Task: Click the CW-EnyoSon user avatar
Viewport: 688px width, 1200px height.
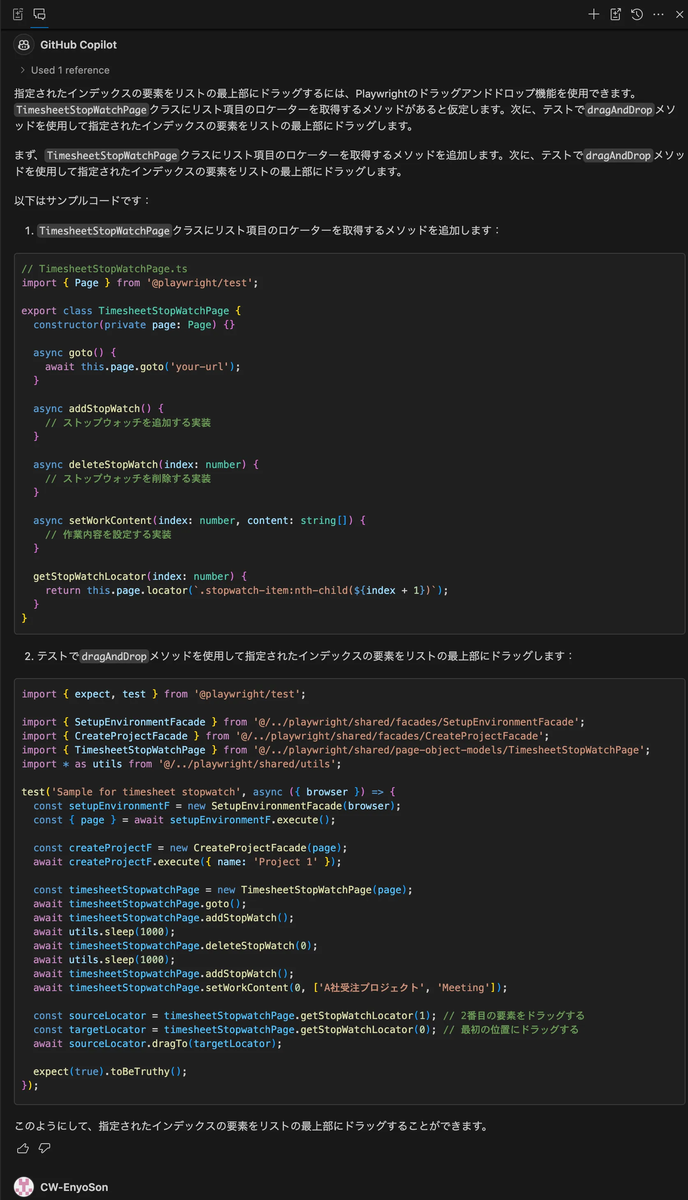Action: pyautogui.click(x=23, y=1188)
